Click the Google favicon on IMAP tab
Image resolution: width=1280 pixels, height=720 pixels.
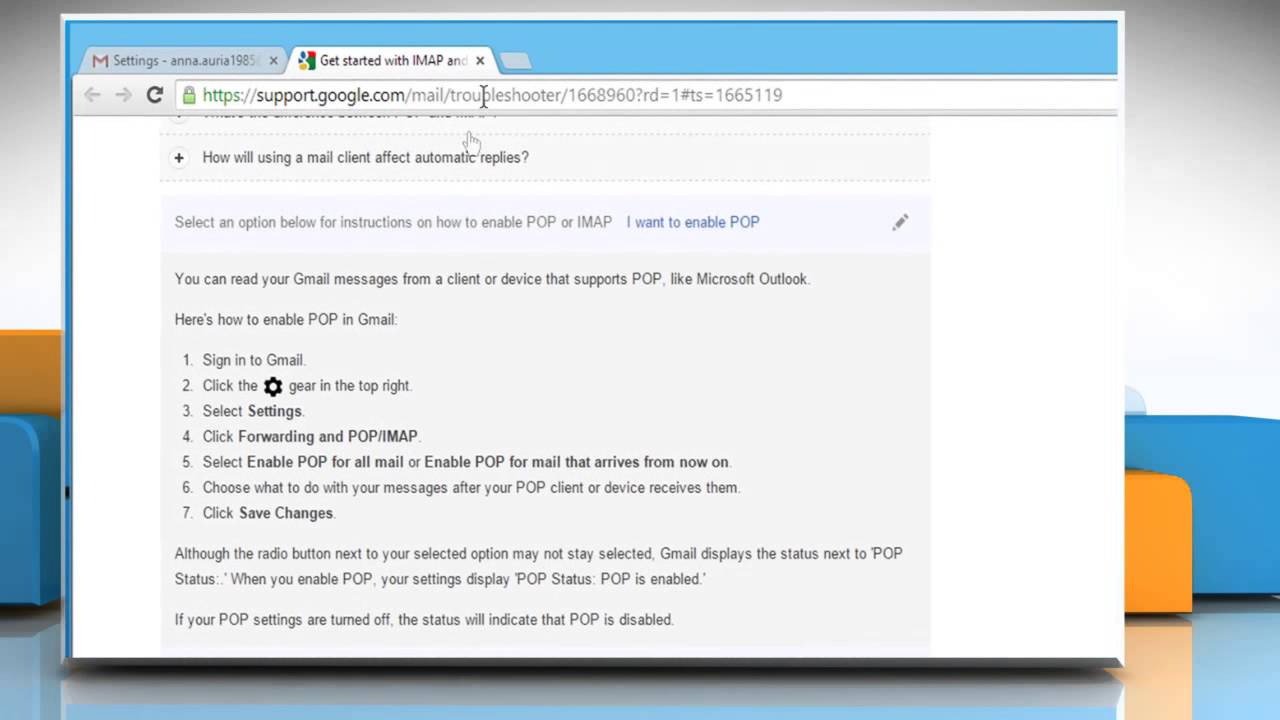tap(307, 61)
